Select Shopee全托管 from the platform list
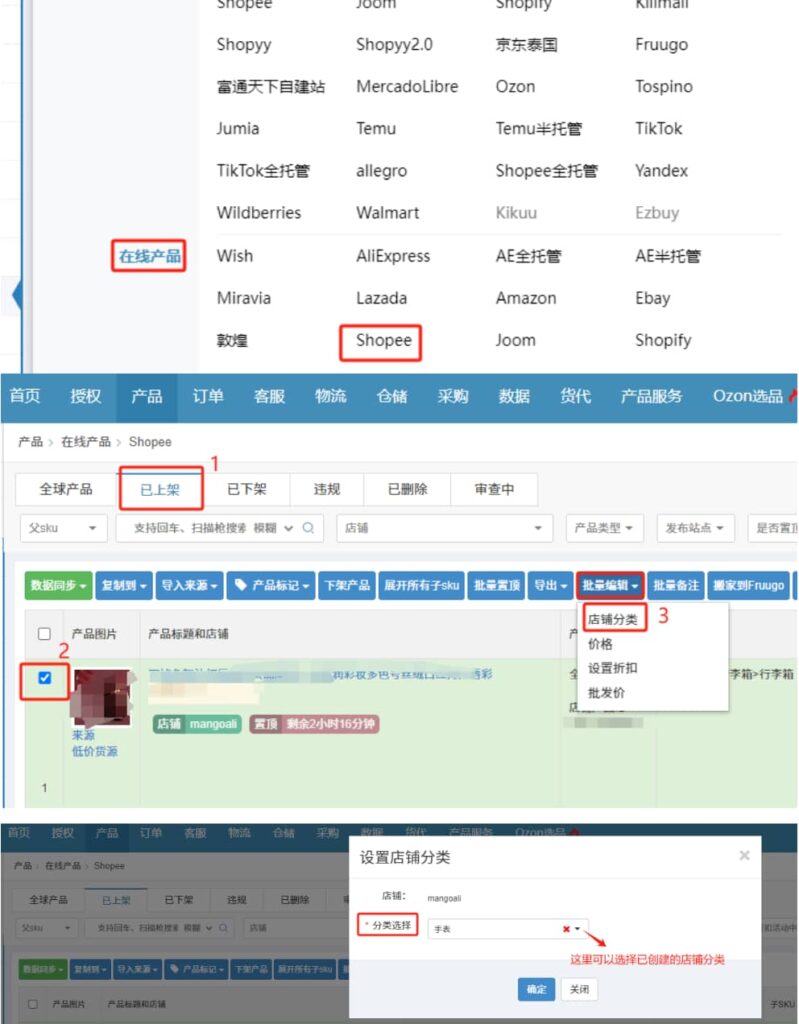The width and height of the screenshot is (799, 1024). (x=546, y=170)
